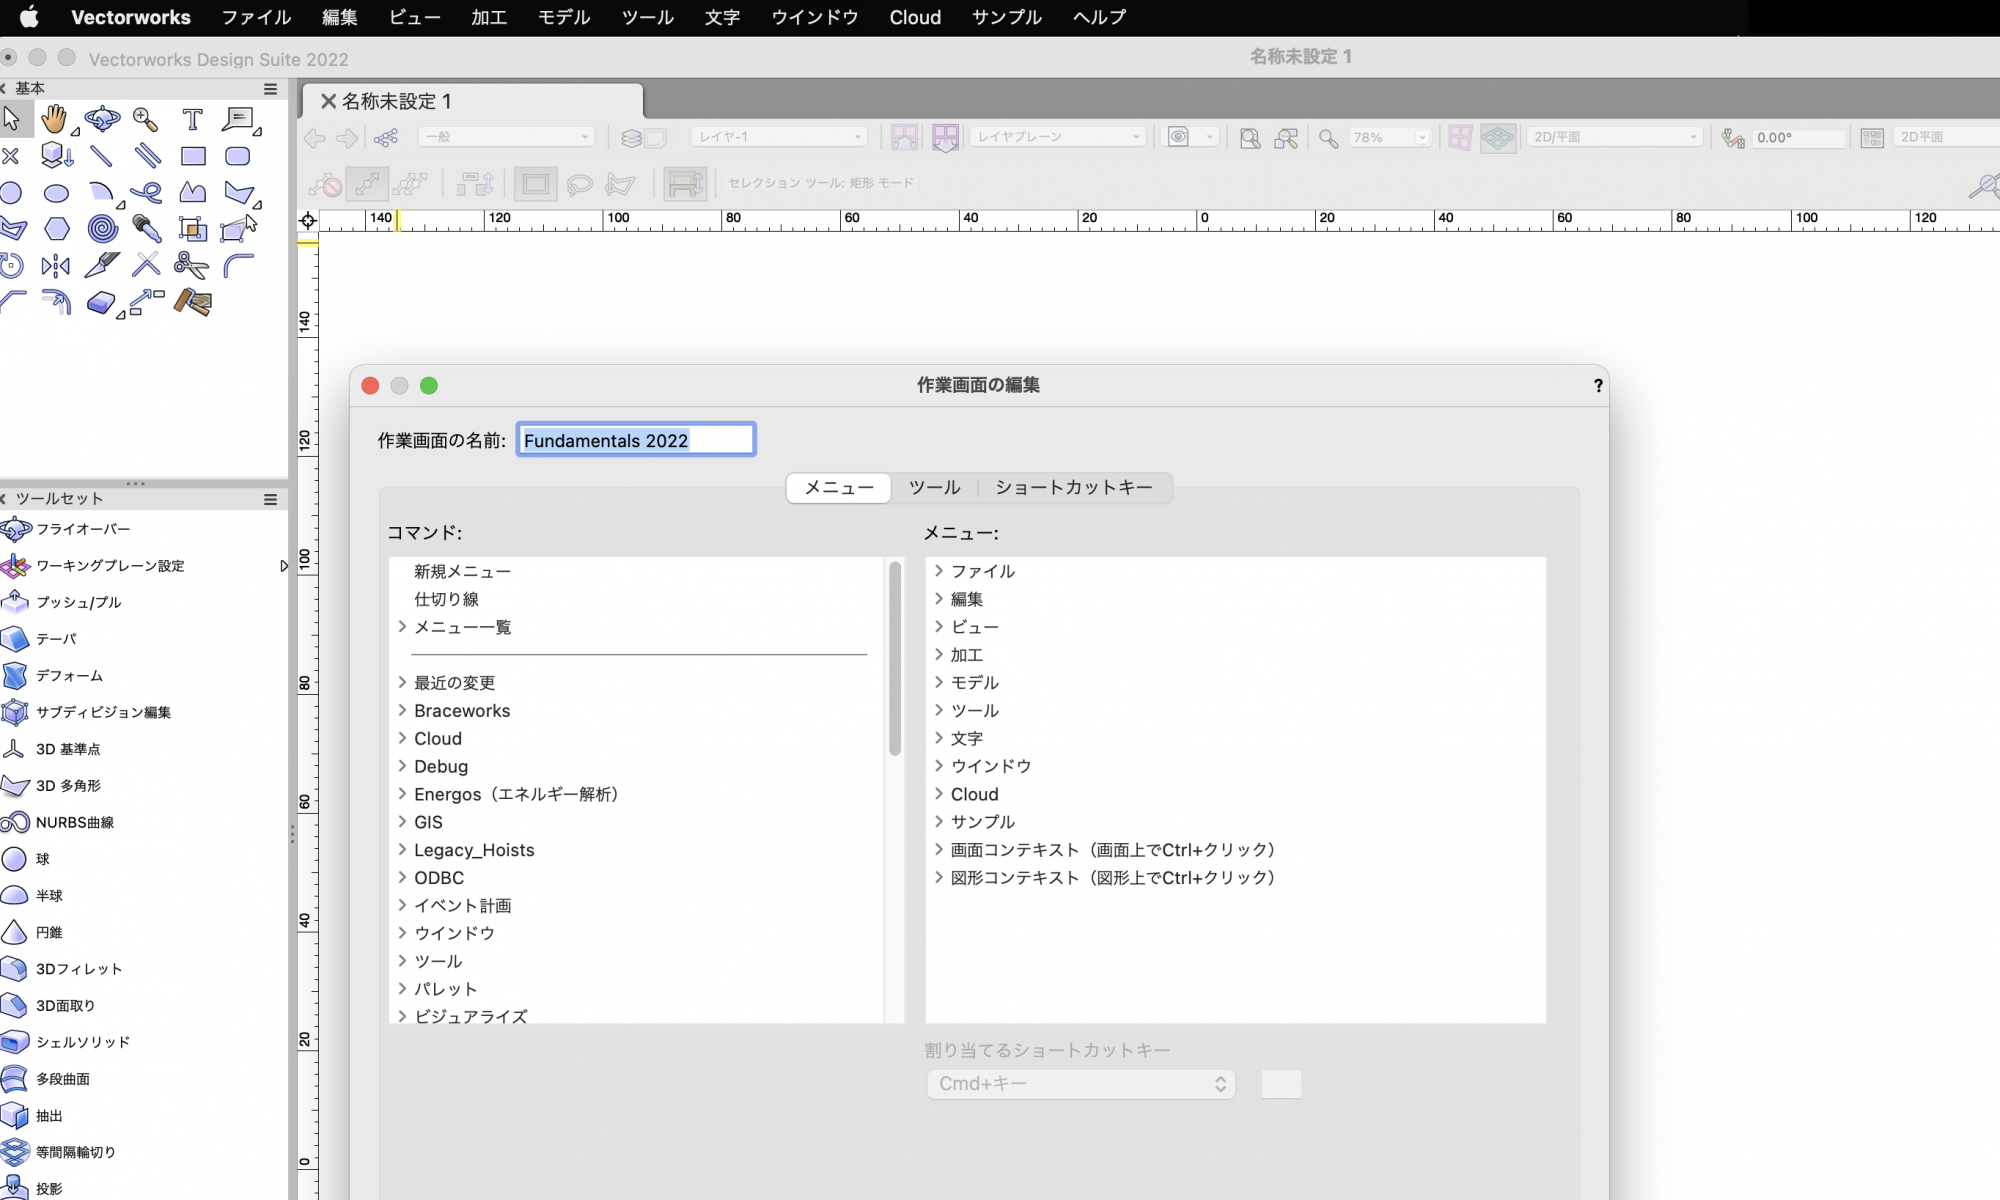Choose the Sphere 球 tool
2000x1200 pixels.
(x=42, y=859)
